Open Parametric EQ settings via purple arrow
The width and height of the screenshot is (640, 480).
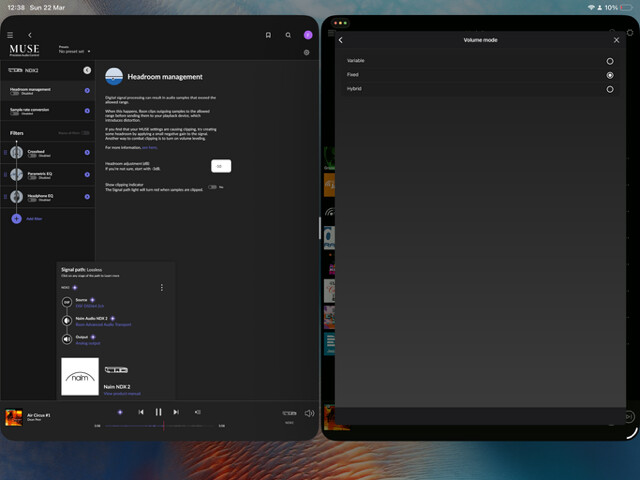tap(87, 174)
